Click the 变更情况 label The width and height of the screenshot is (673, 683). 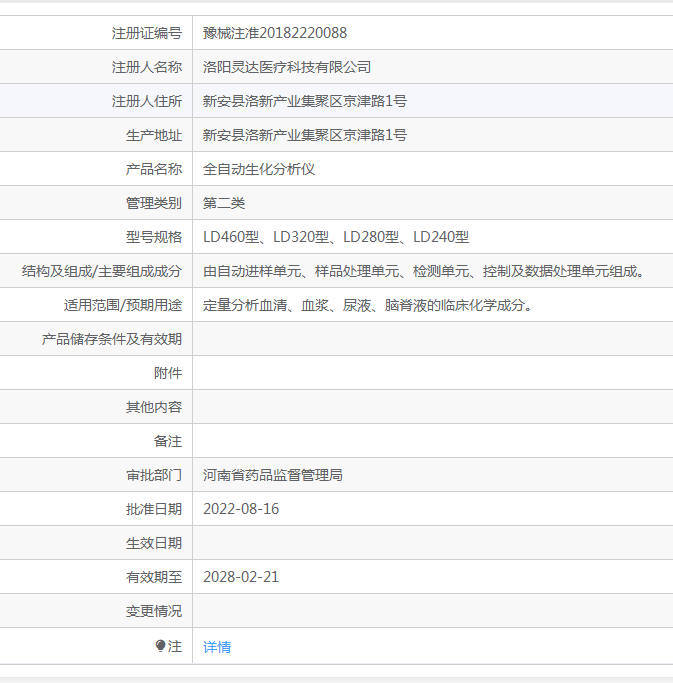pos(154,611)
